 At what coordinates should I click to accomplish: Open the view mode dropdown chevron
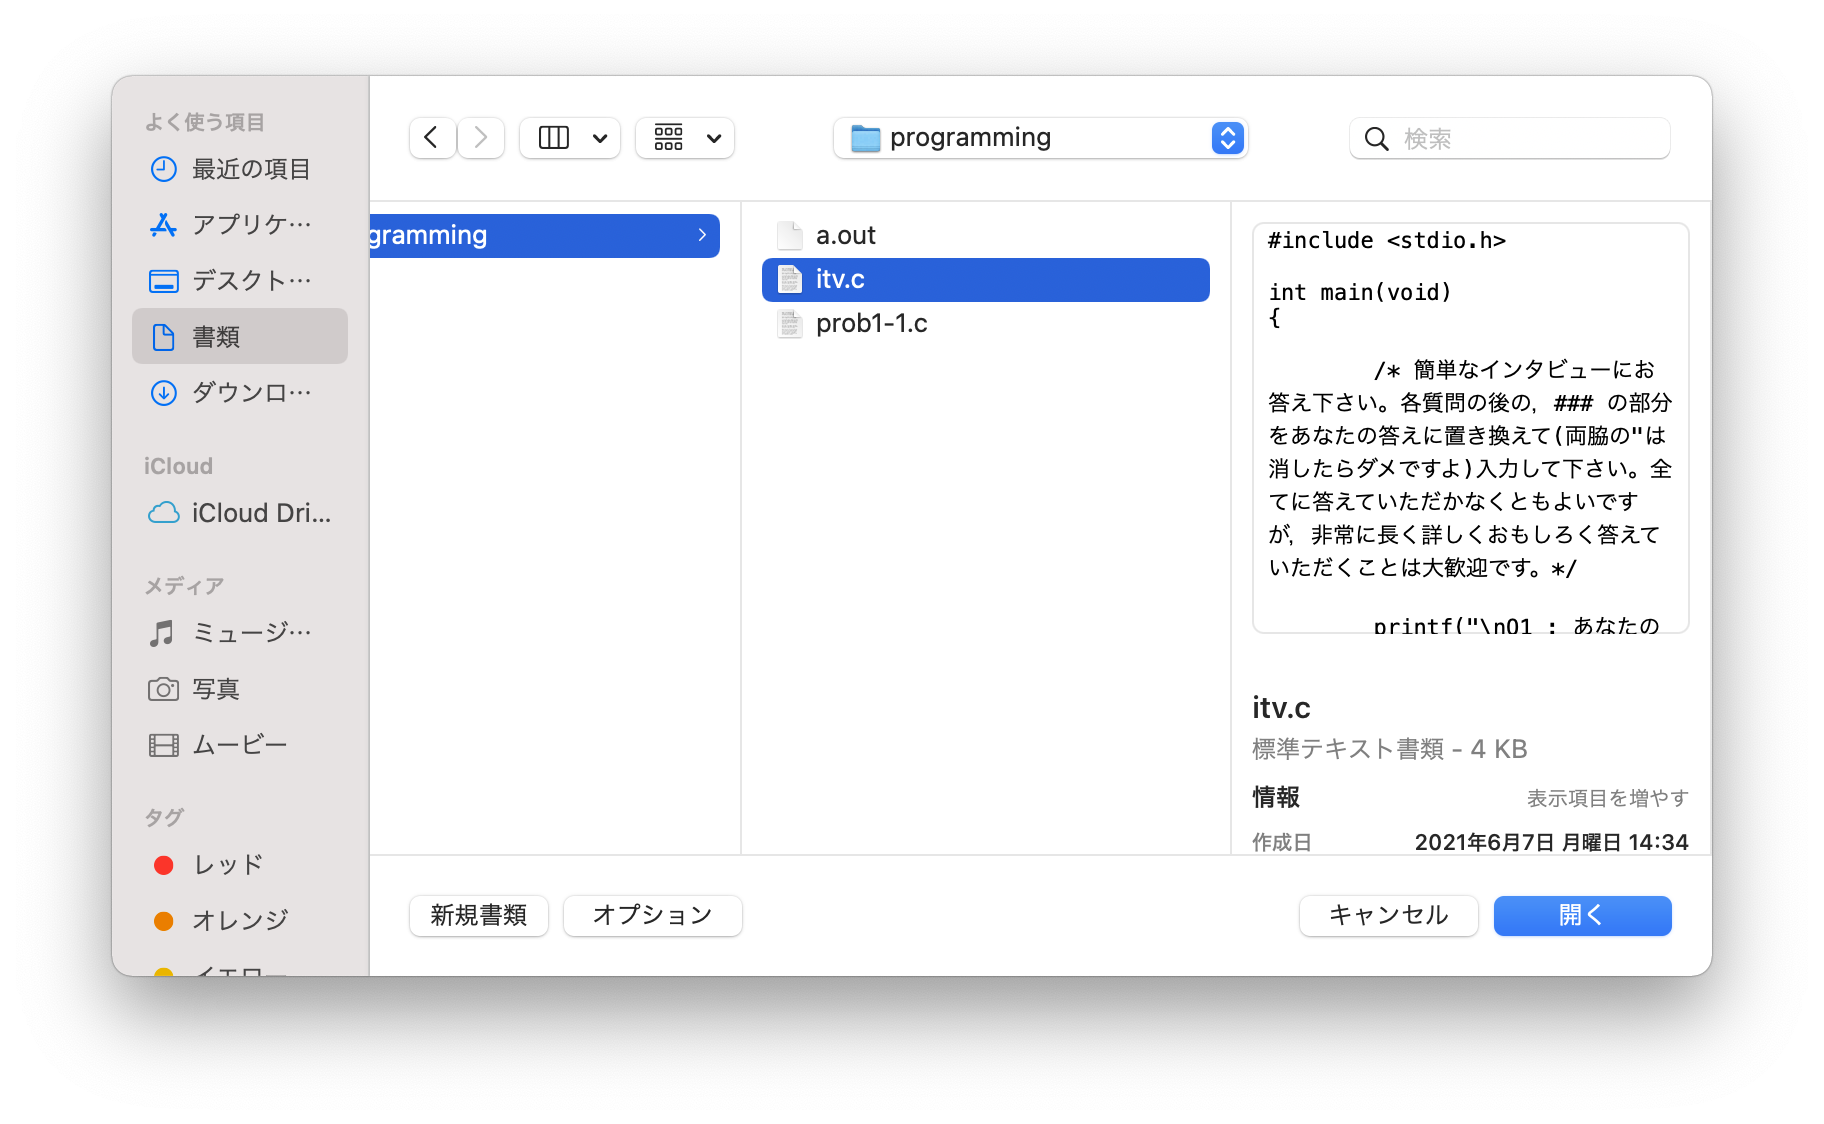point(600,138)
